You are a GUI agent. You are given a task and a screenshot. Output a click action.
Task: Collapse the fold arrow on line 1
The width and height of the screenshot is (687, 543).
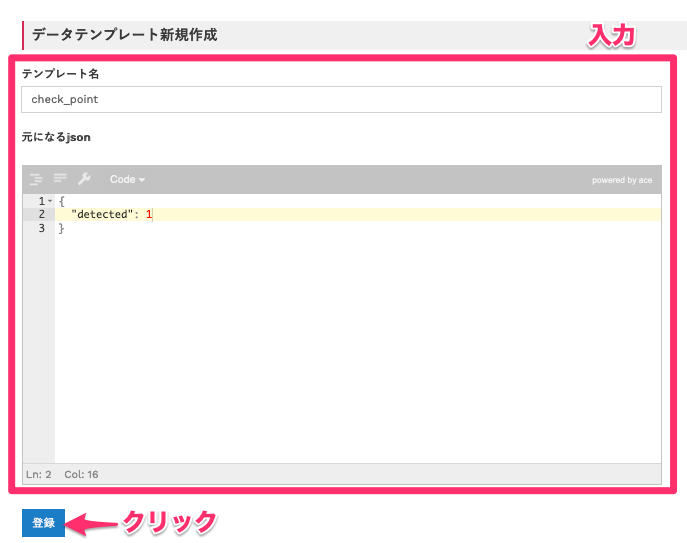click(x=50, y=201)
